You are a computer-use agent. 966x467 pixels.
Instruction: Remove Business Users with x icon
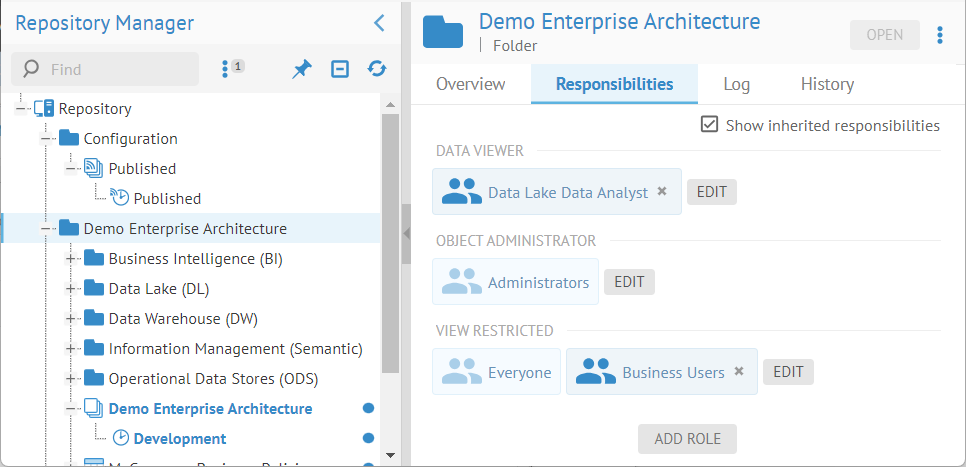[739, 371]
